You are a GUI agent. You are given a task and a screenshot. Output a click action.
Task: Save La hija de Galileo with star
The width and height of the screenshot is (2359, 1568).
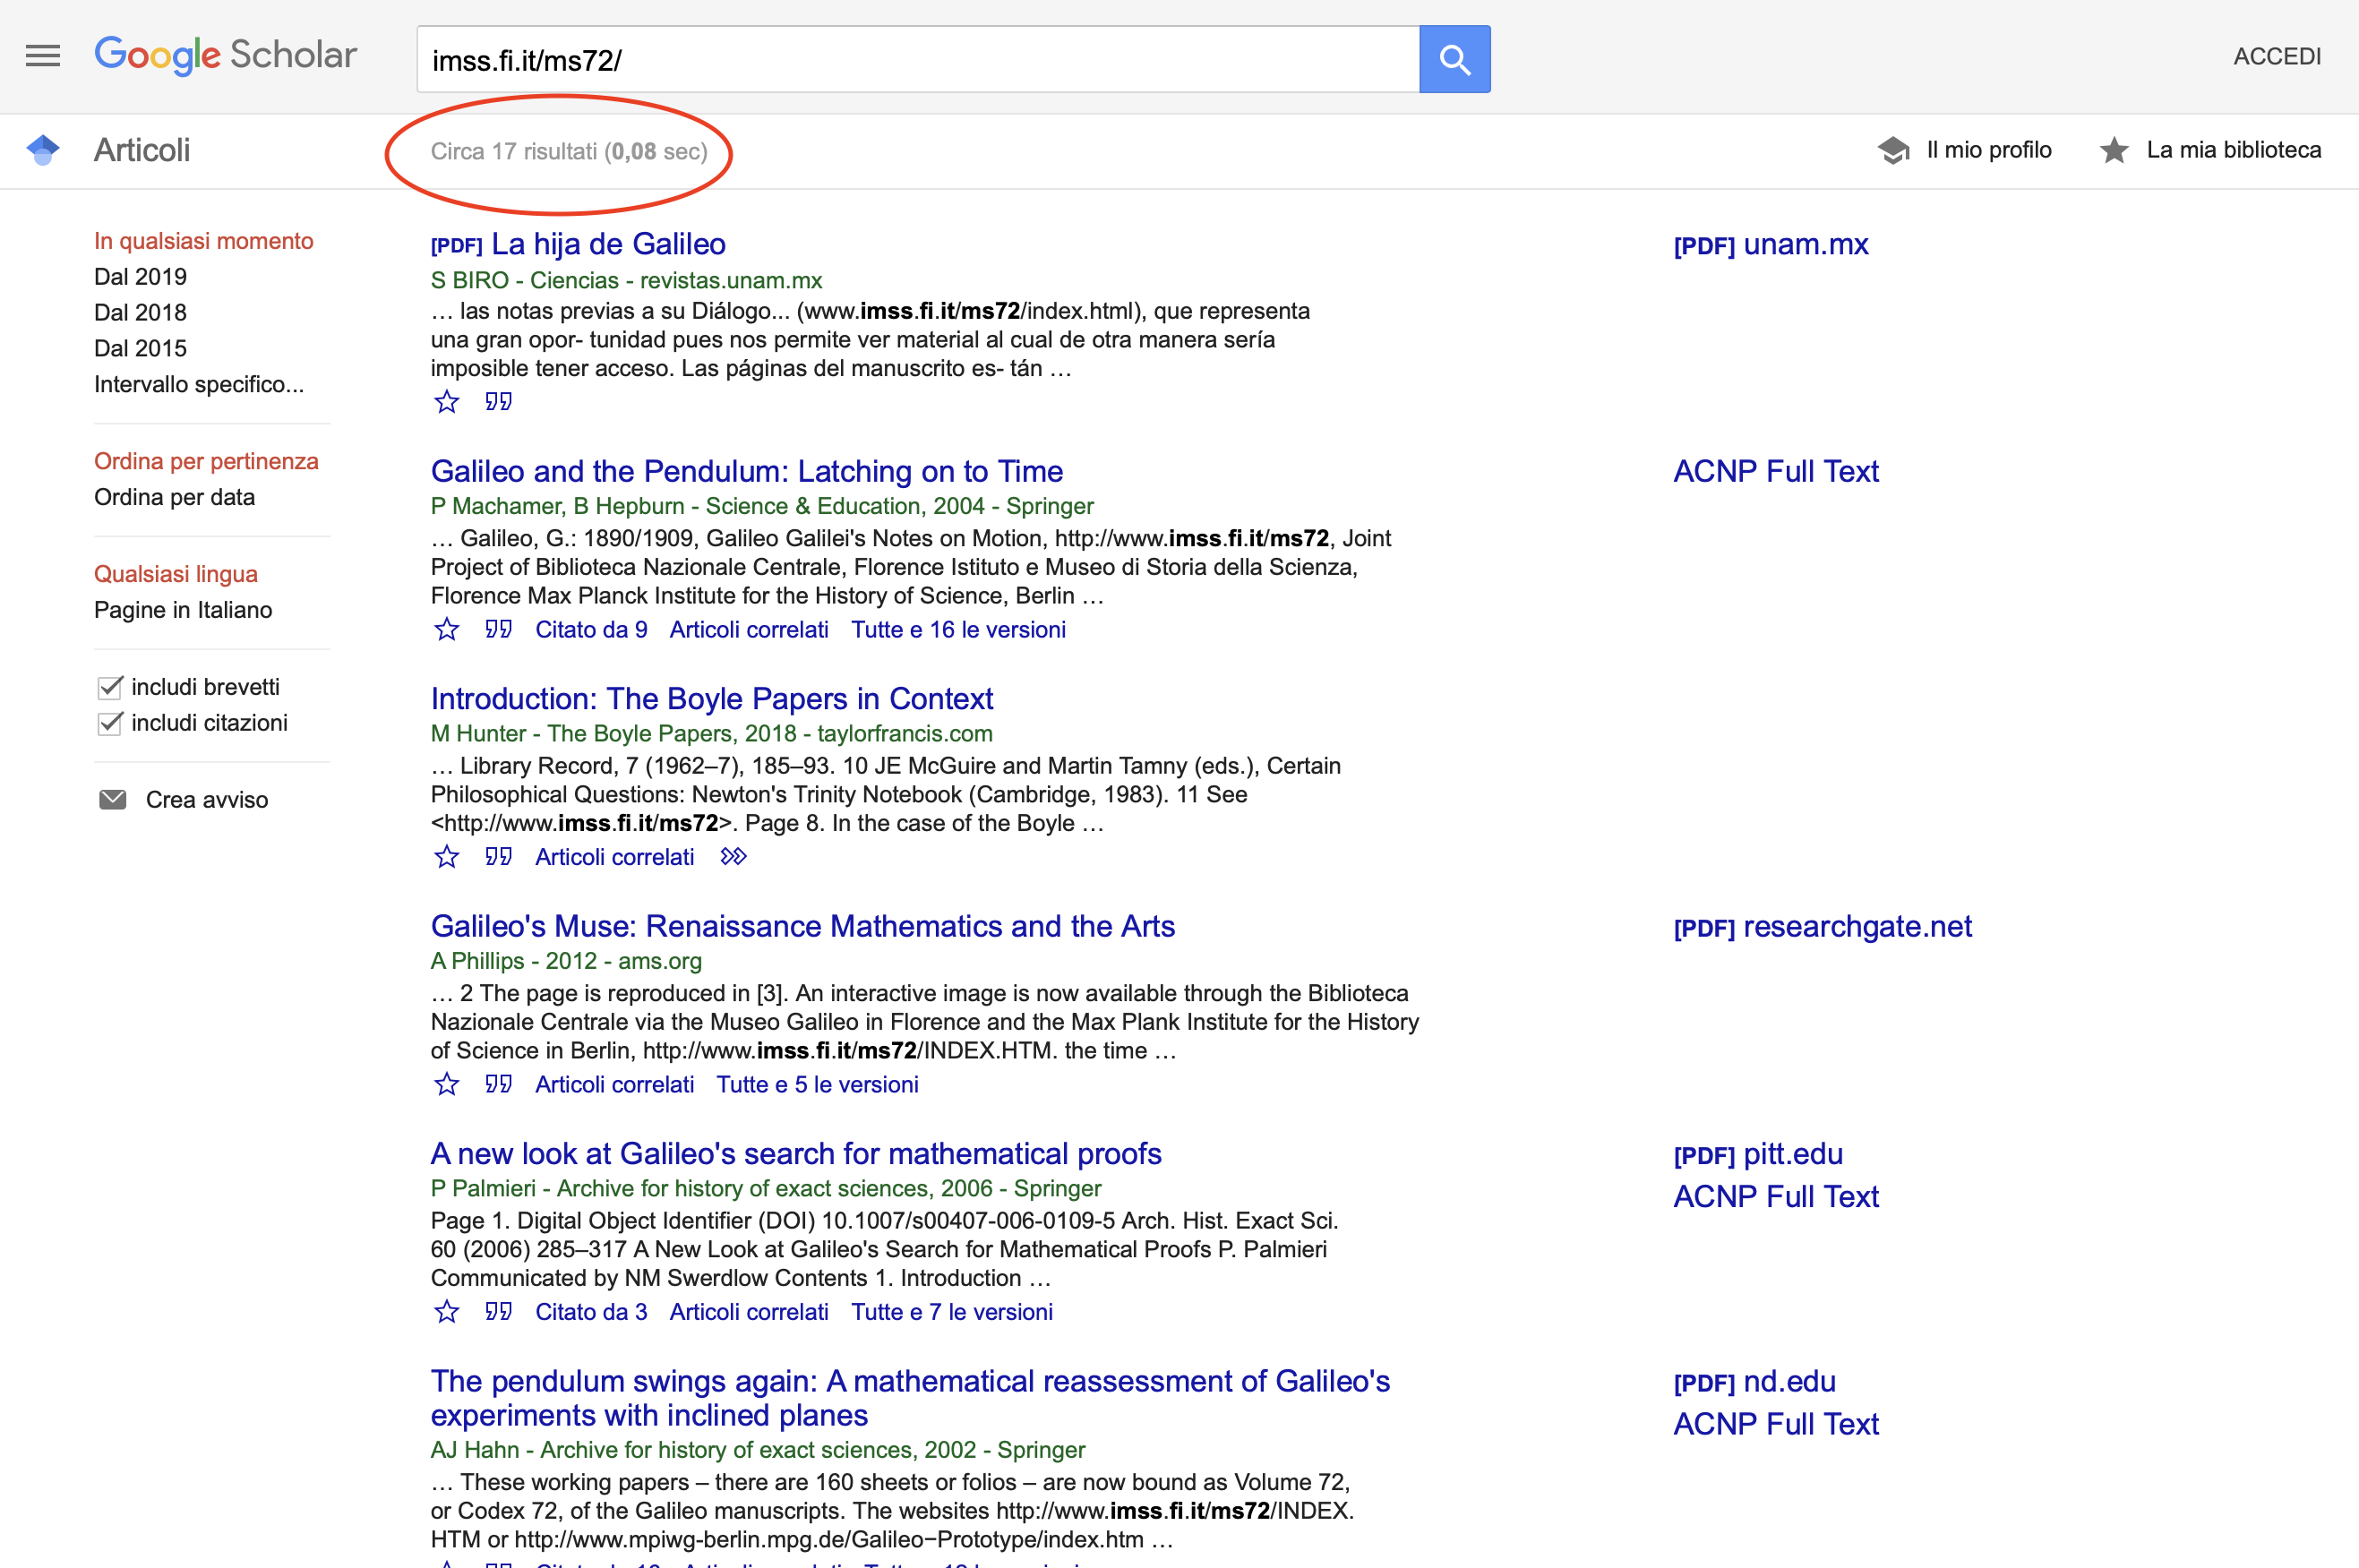point(447,402)
